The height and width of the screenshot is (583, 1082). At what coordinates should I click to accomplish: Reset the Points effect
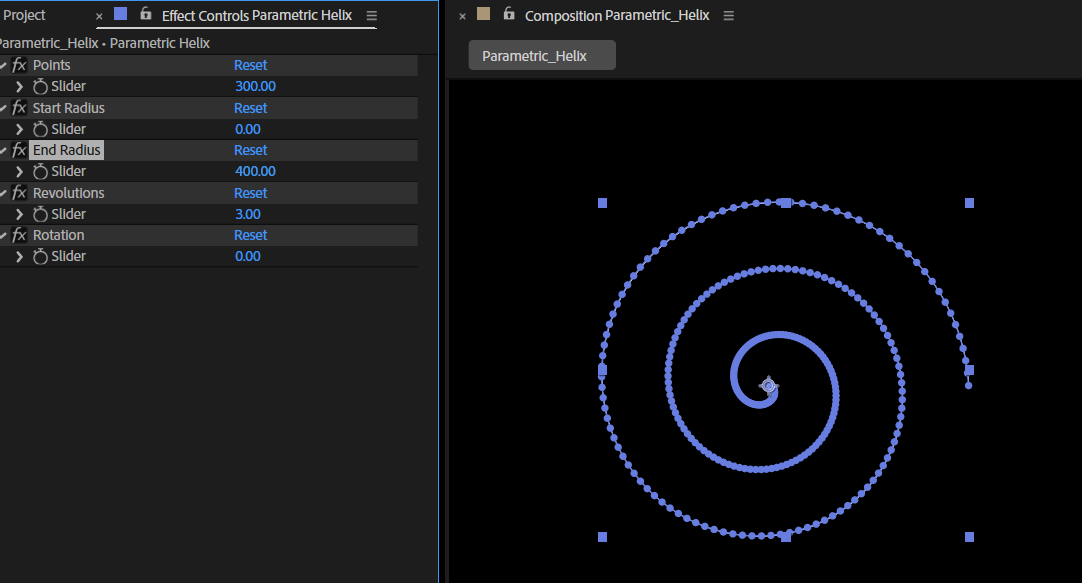(250, 66)
